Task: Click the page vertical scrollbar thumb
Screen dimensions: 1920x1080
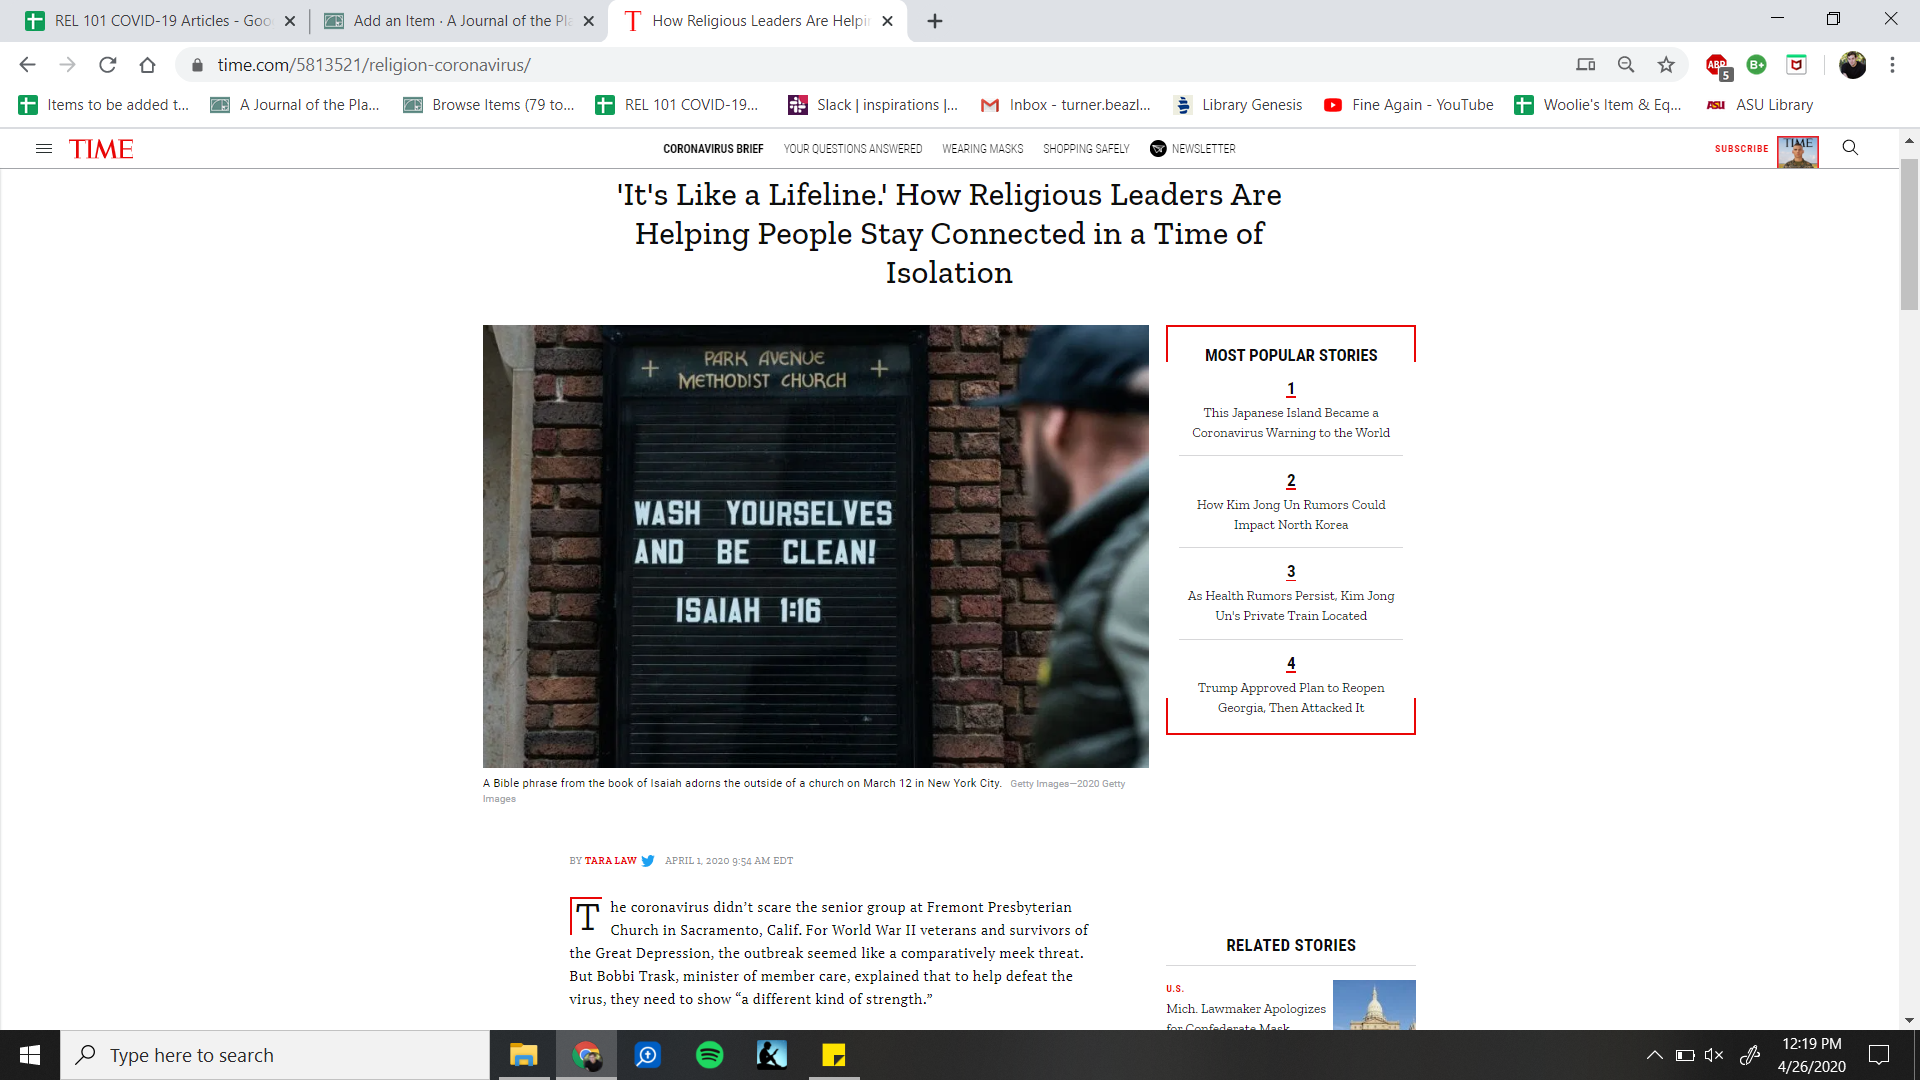Action: pos(1909,235)
